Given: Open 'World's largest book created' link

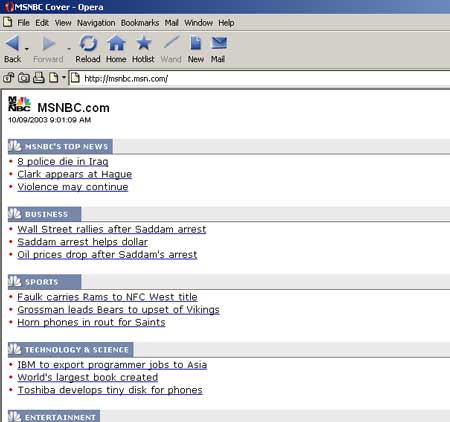Looking at the screenshot, I should tap(88, 377).
